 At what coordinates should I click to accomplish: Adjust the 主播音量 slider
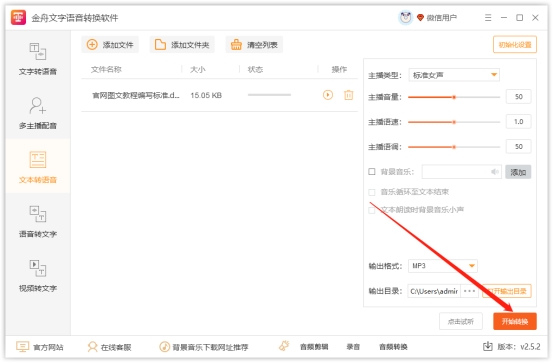[x=454, y=97]
